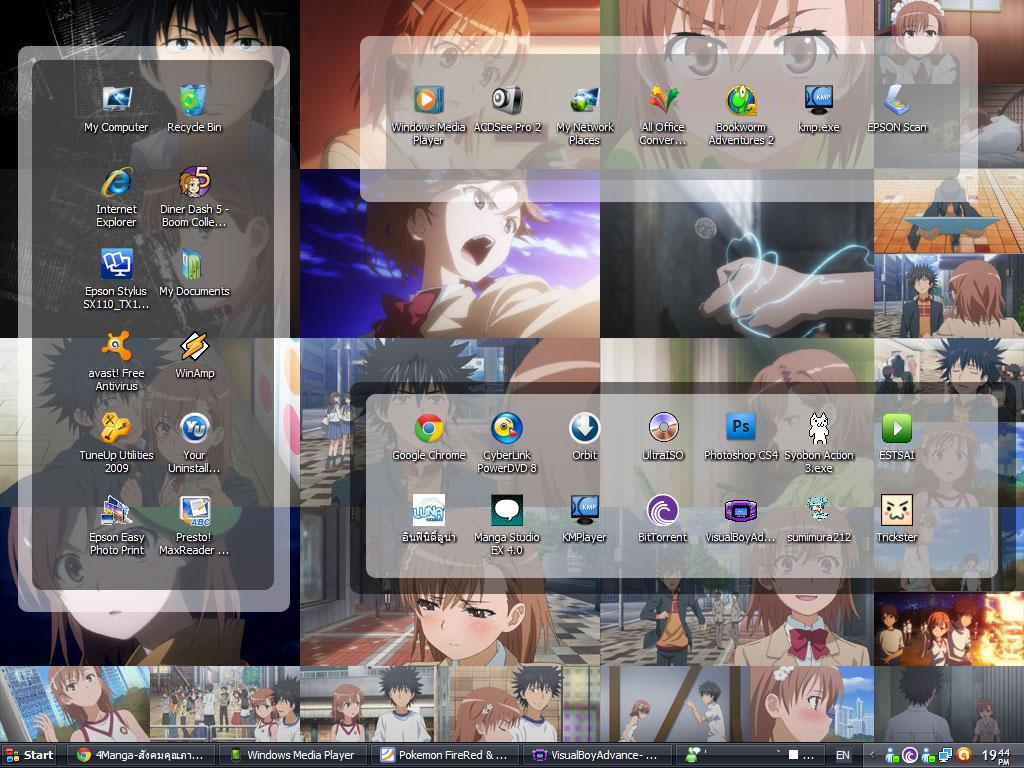Launch Photoshop CS4 desktop icon
Image resolution: width=1024 pixels, height=768 pixels.
pyautogui.click(x=741, y=437)
